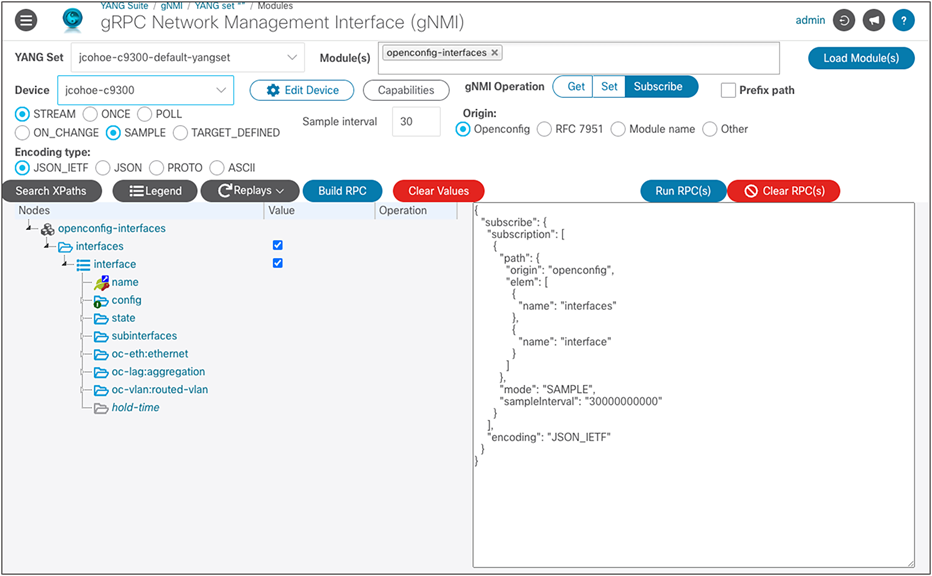Open the Device dropdown
The height and width of the screenshot is (576, 932).
coord(146,90)
